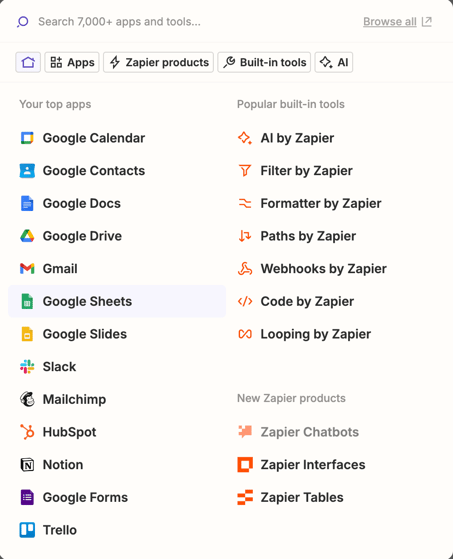Choose Google Sheets from top apps

click(117, 301)
